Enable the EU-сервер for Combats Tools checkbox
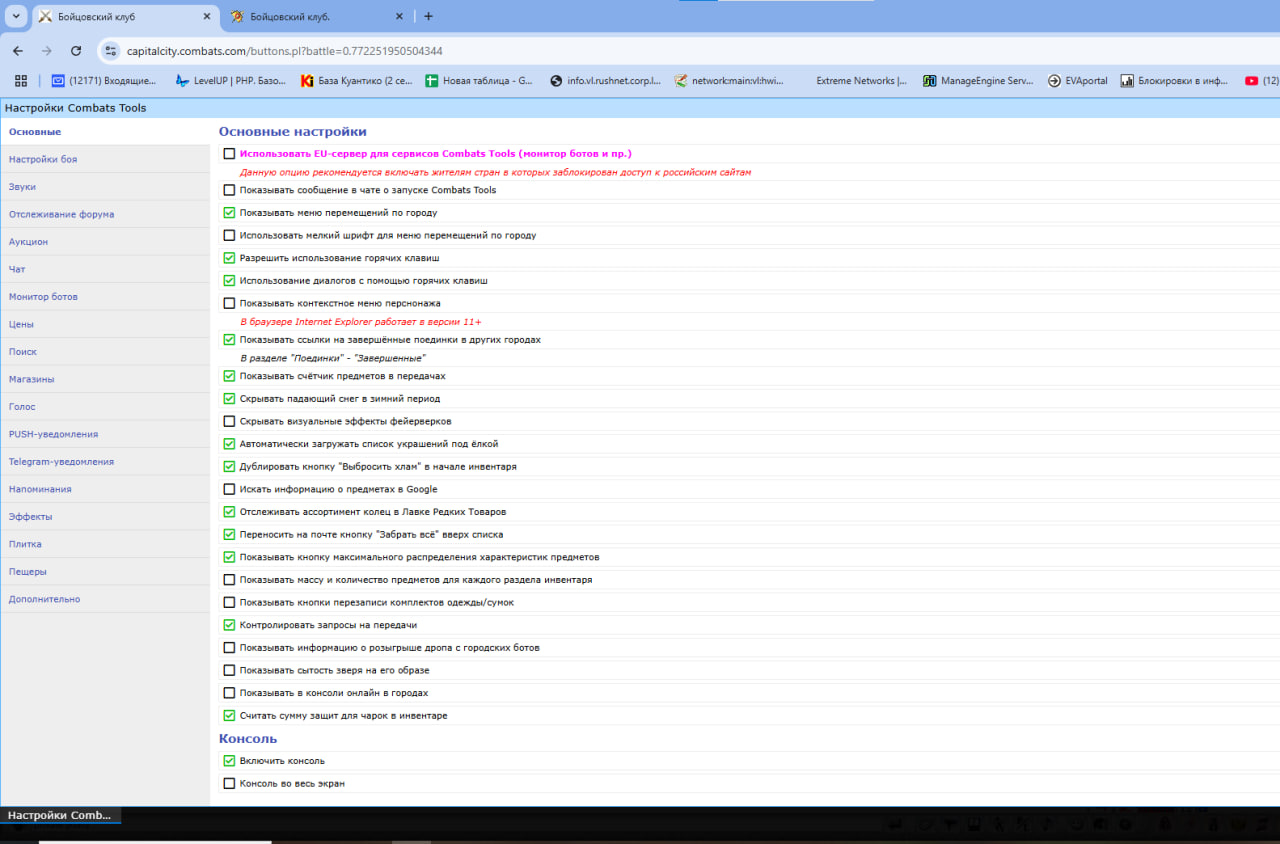 point(230,154)
